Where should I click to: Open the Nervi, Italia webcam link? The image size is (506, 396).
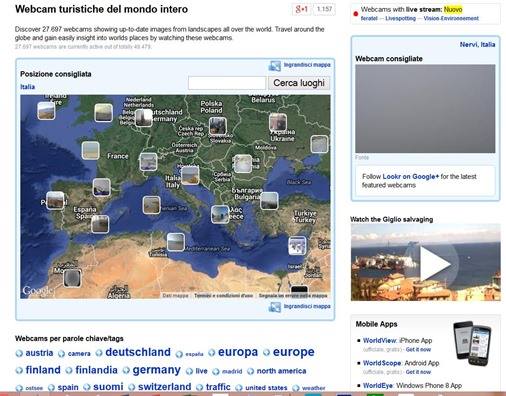(477, 44)
